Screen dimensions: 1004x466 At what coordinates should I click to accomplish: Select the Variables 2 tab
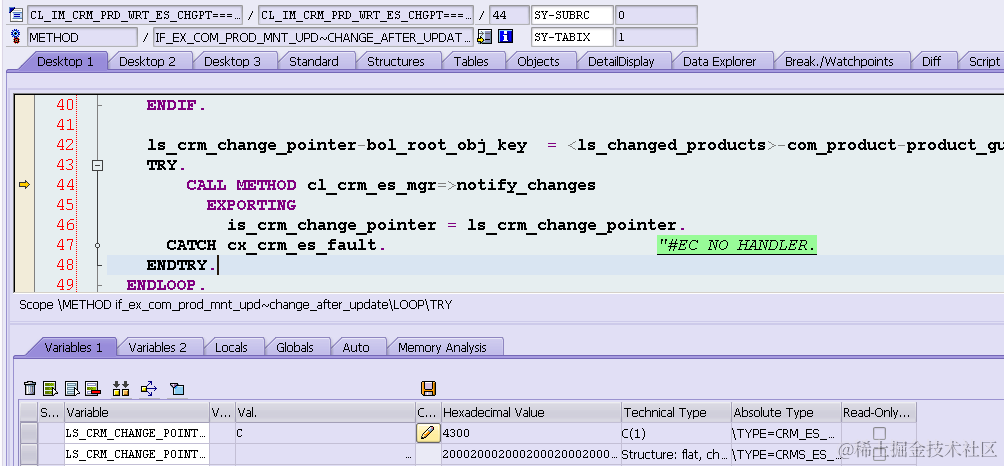click(158, 347)
